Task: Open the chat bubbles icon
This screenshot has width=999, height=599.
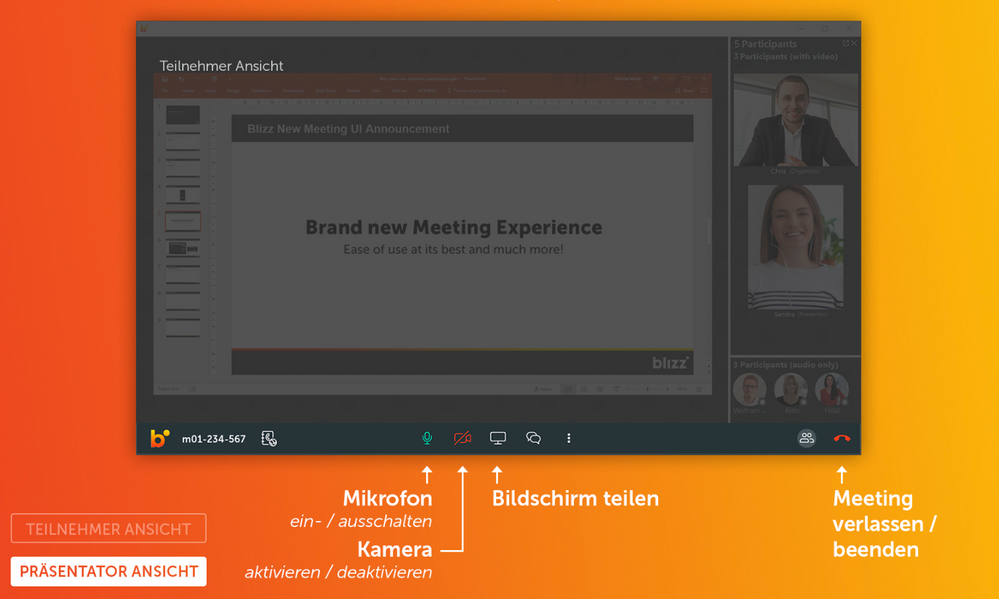Action: [x=533, y=438]
